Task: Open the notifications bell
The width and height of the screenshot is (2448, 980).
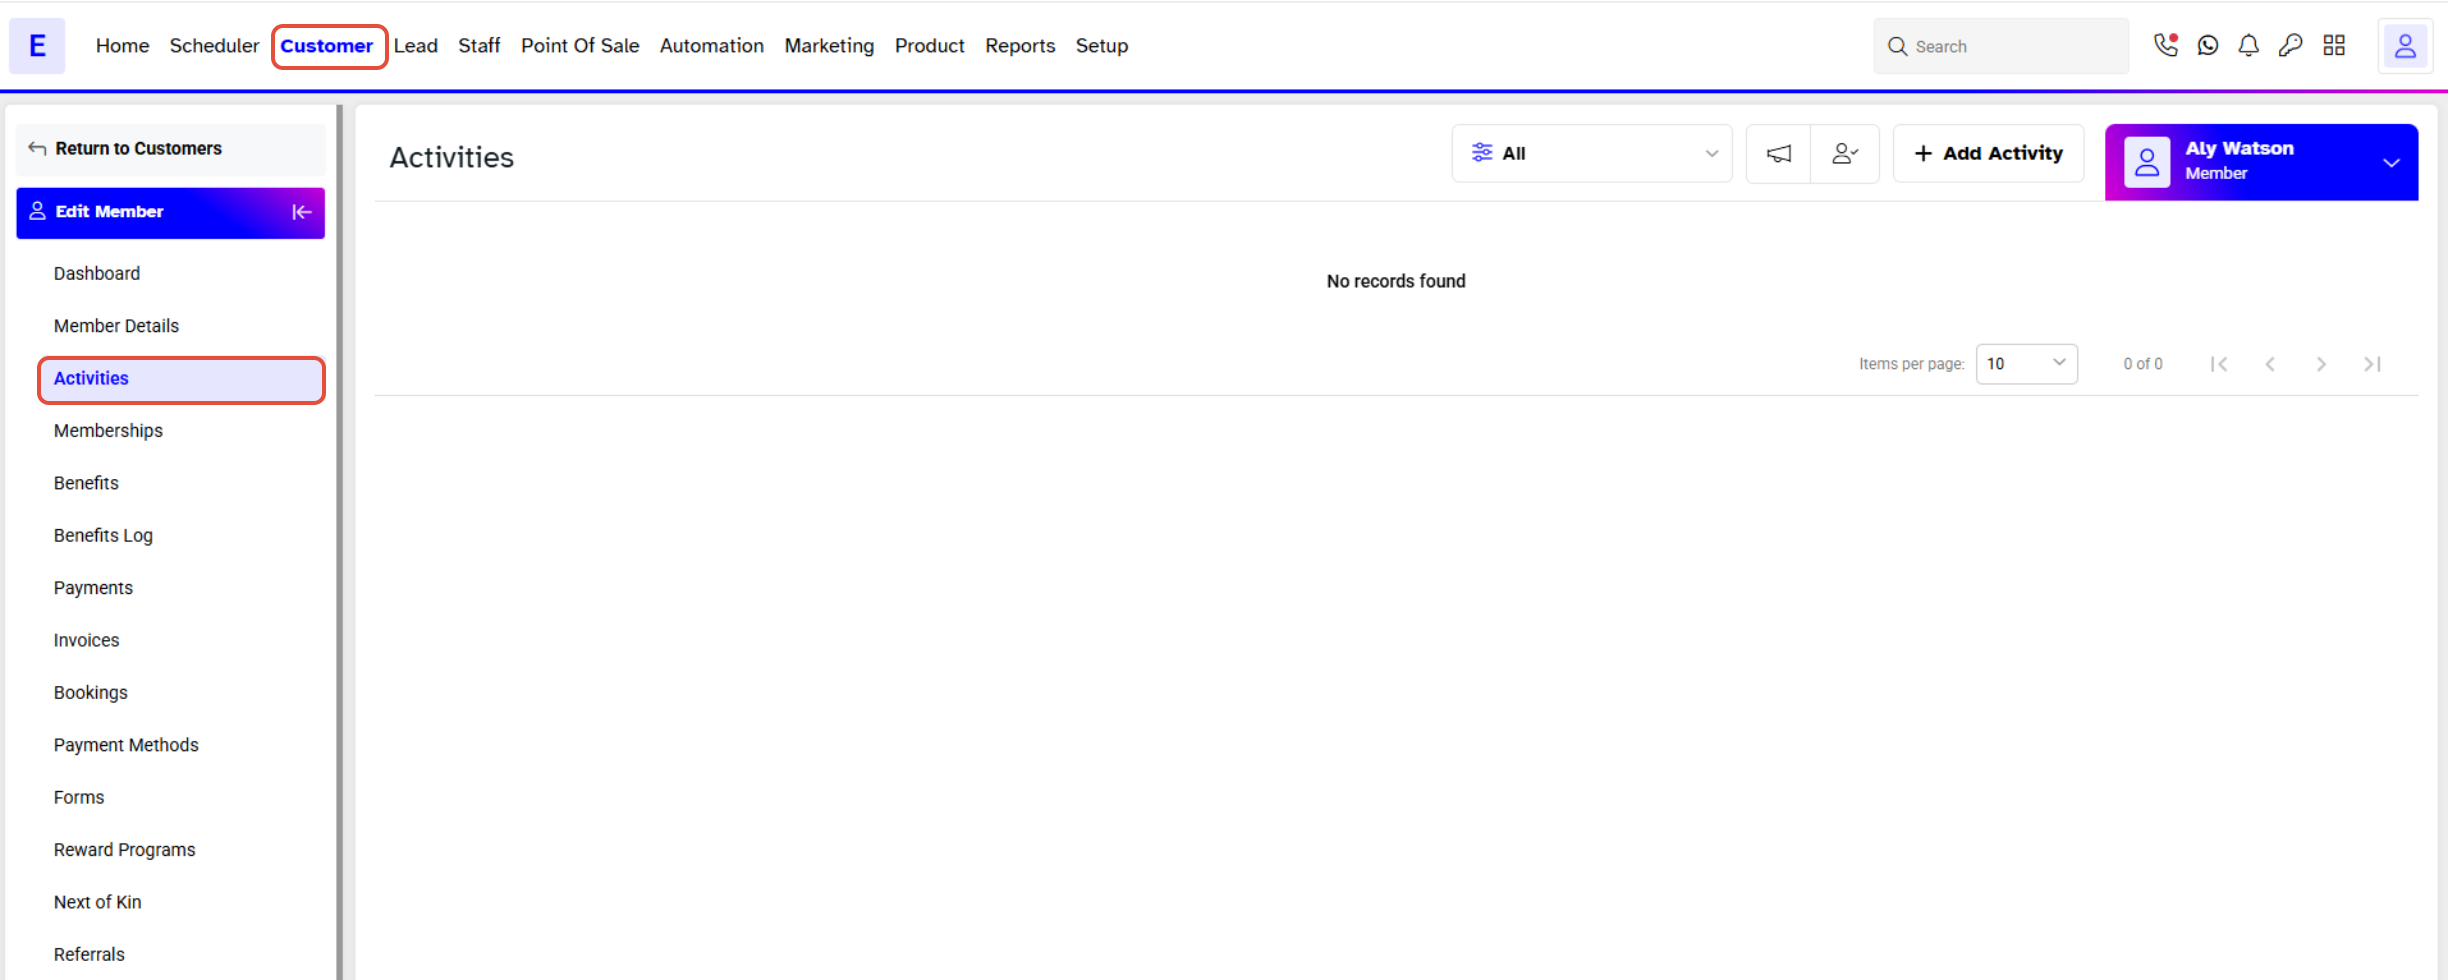Action: pyautogui.click(x=2248, y=45)
